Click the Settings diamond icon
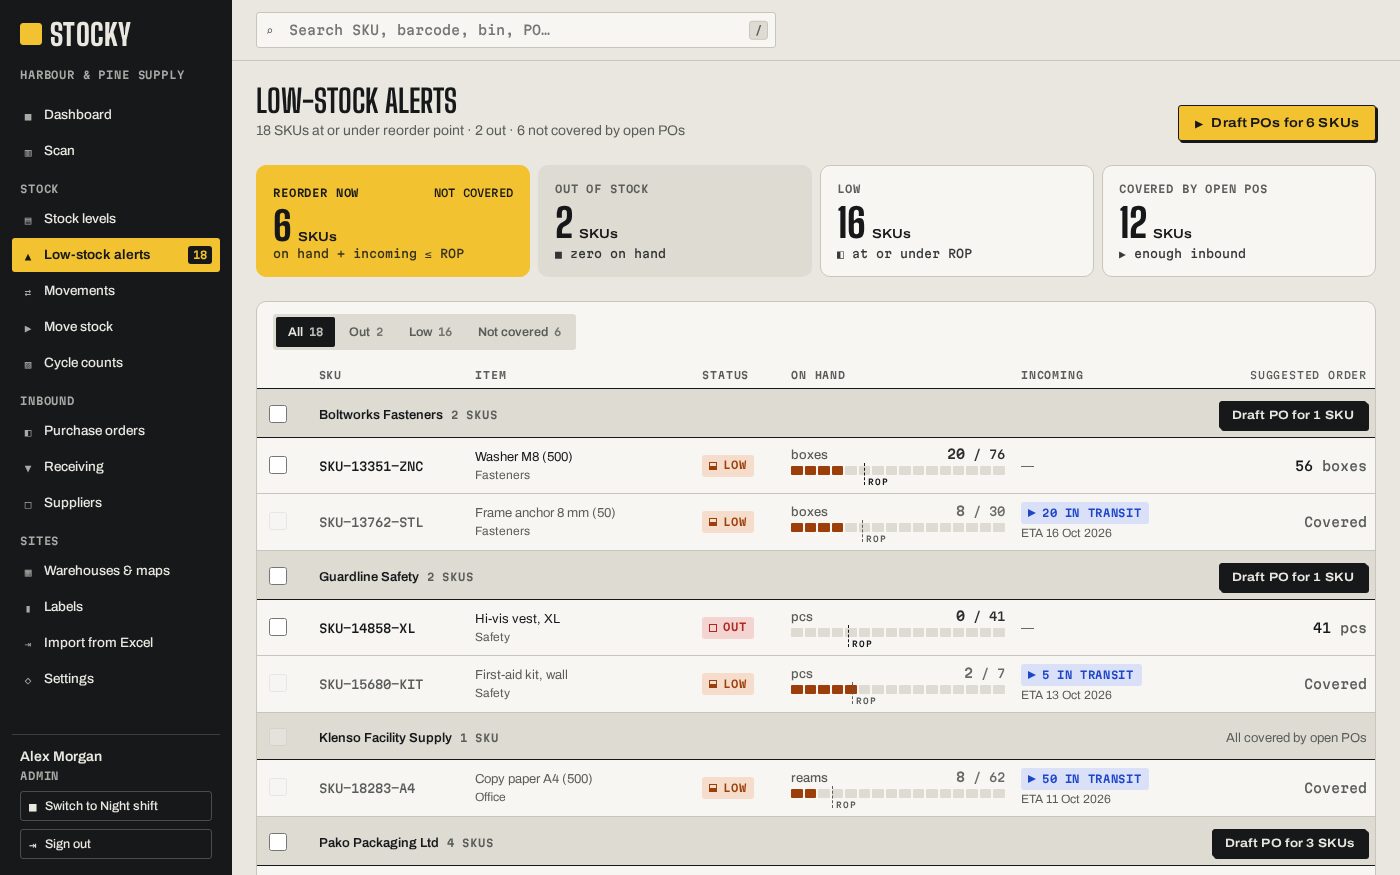 pyautogui.click(x=28, y=680)
